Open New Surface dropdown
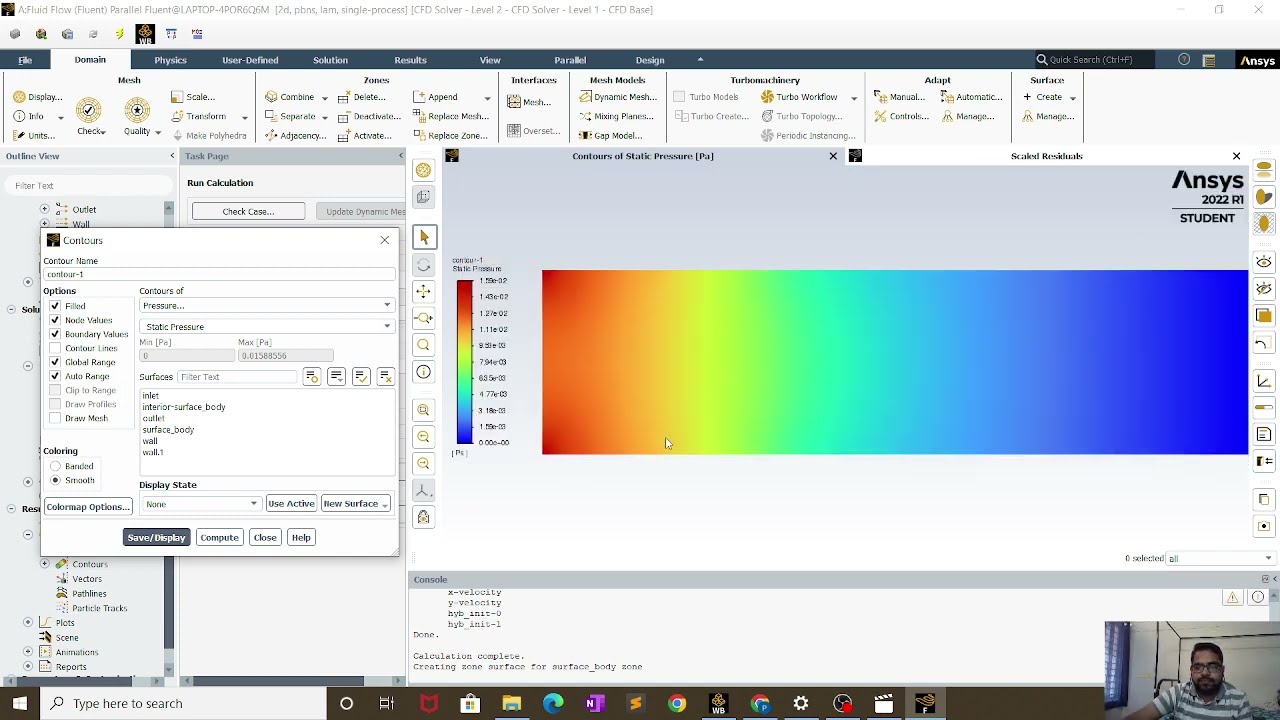The image size is (1280, 720). 356,504
